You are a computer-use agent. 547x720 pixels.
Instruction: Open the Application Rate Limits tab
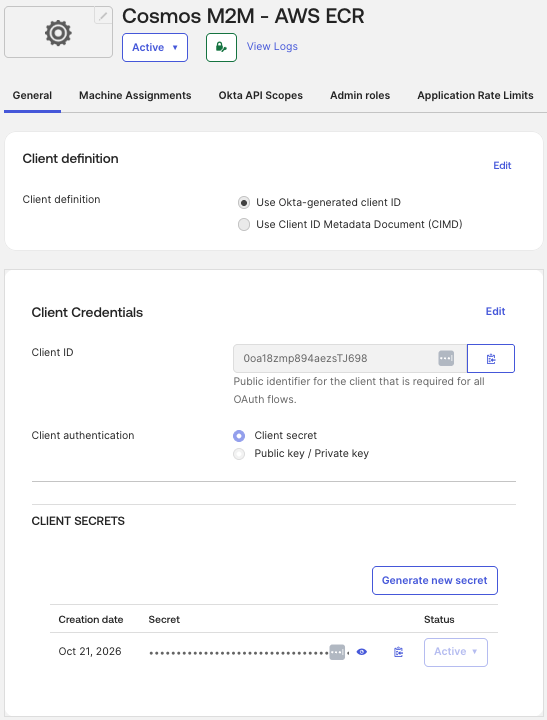475,96
